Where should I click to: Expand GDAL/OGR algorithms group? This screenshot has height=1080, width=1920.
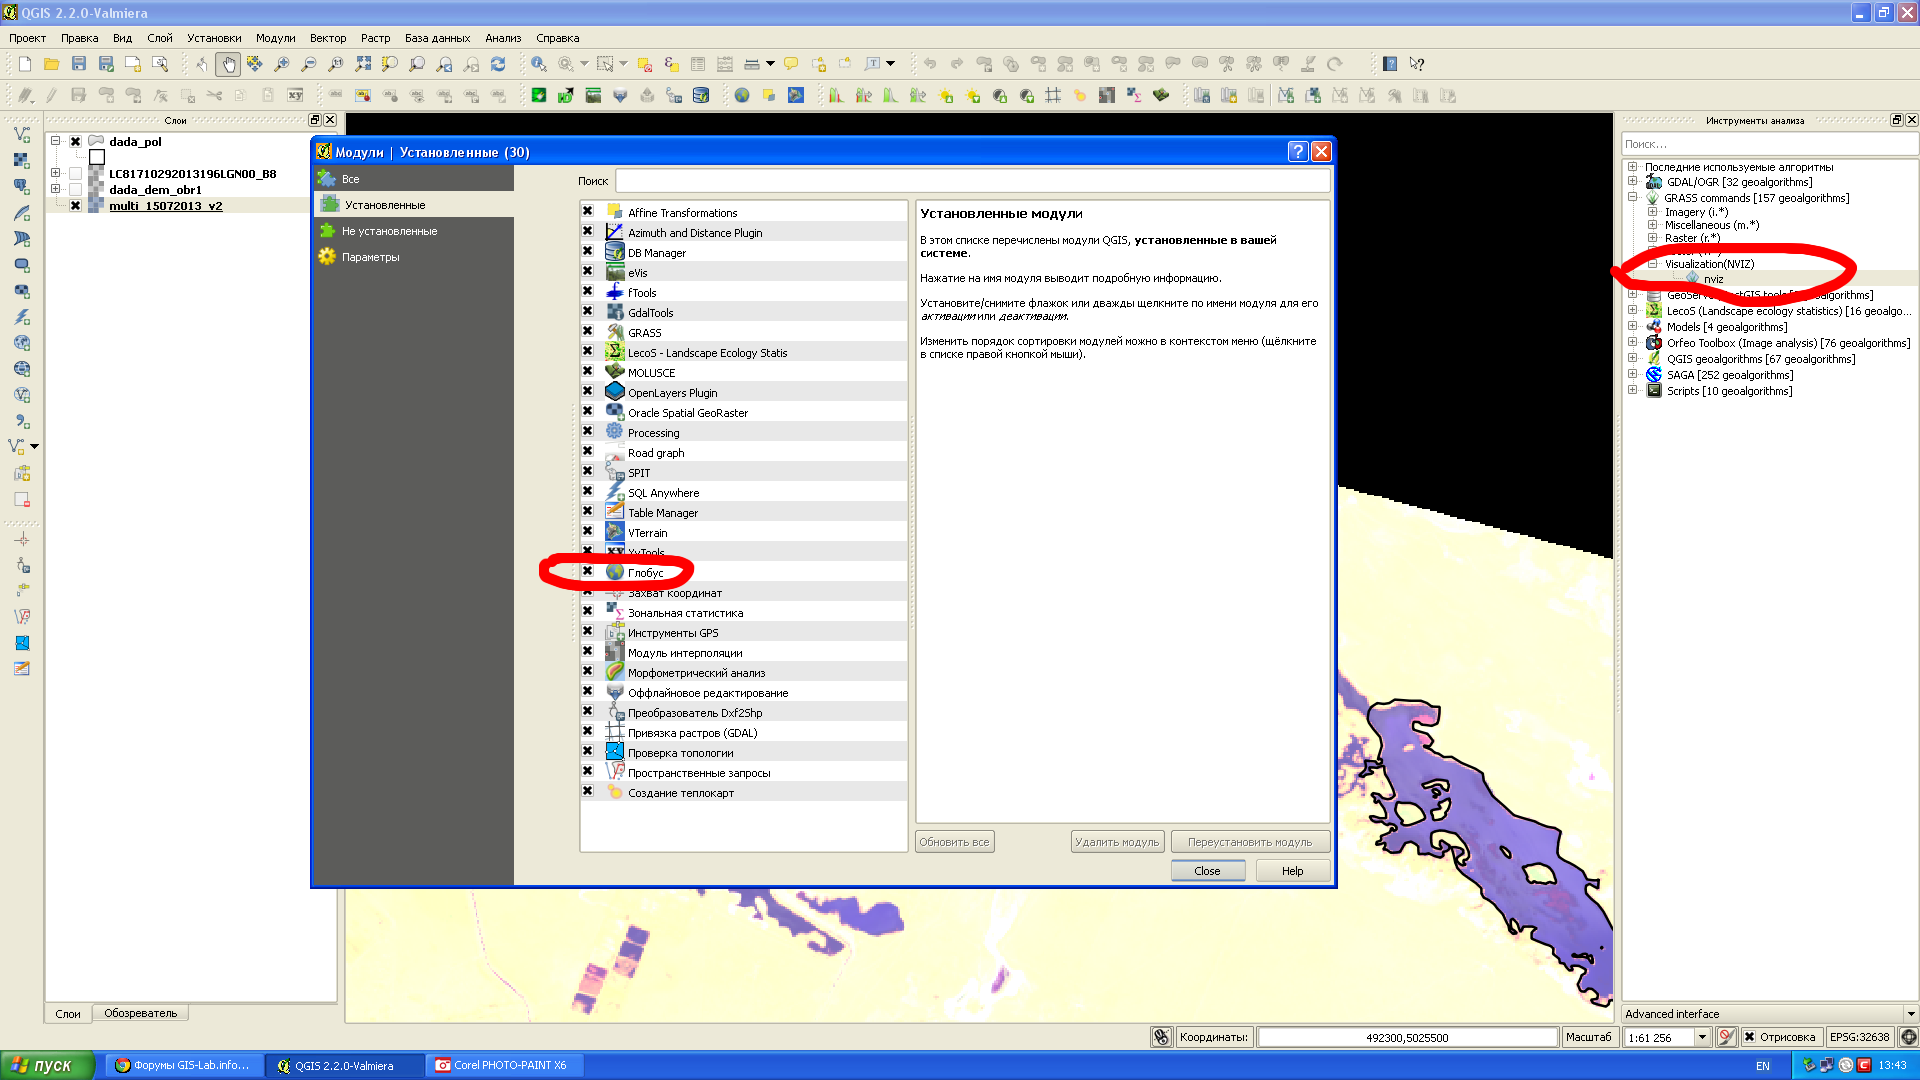(x=1634, y=182)
